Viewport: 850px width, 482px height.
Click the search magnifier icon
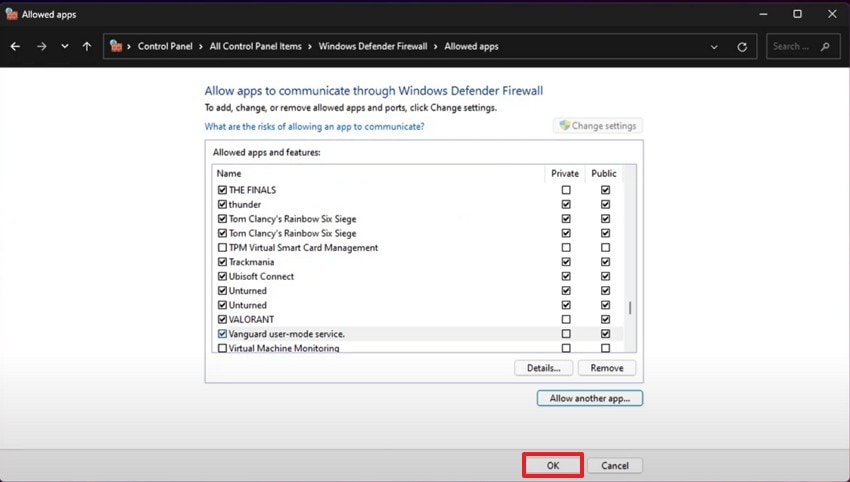pos(825,46)
